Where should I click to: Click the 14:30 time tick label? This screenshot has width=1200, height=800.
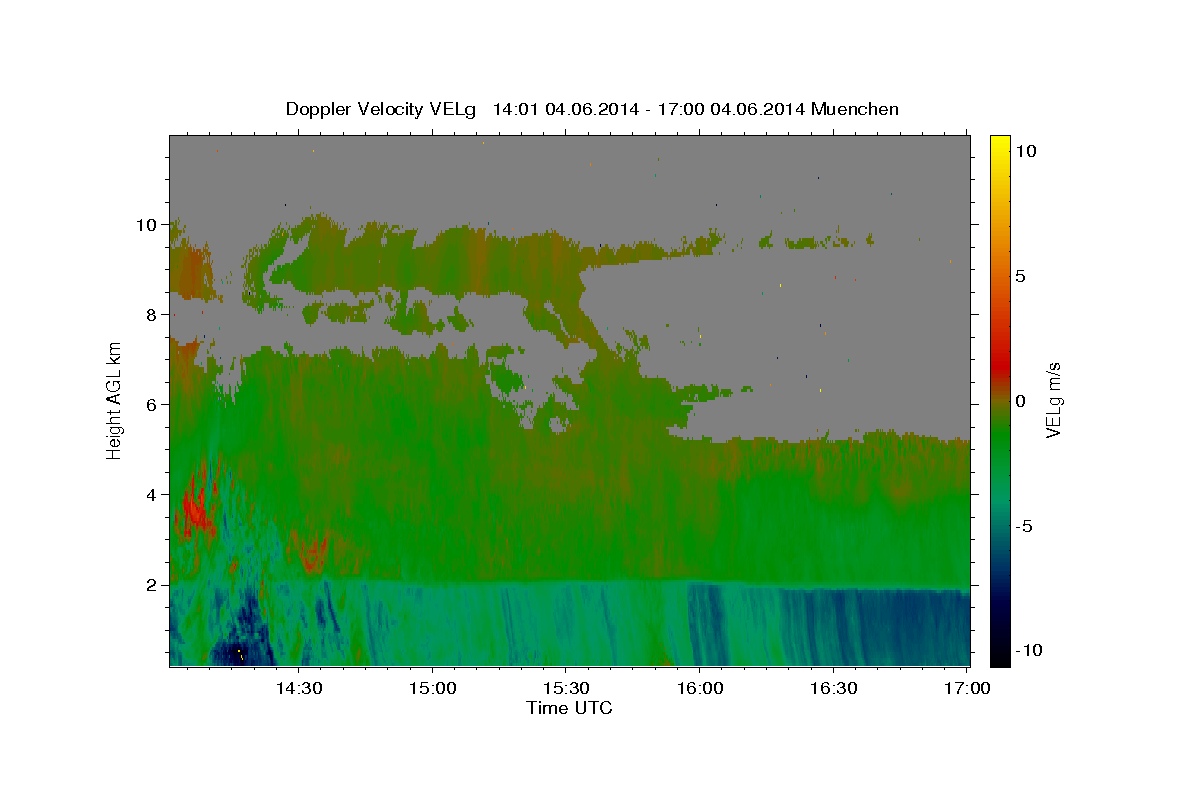pyautogui.click(x=298, y=688)
